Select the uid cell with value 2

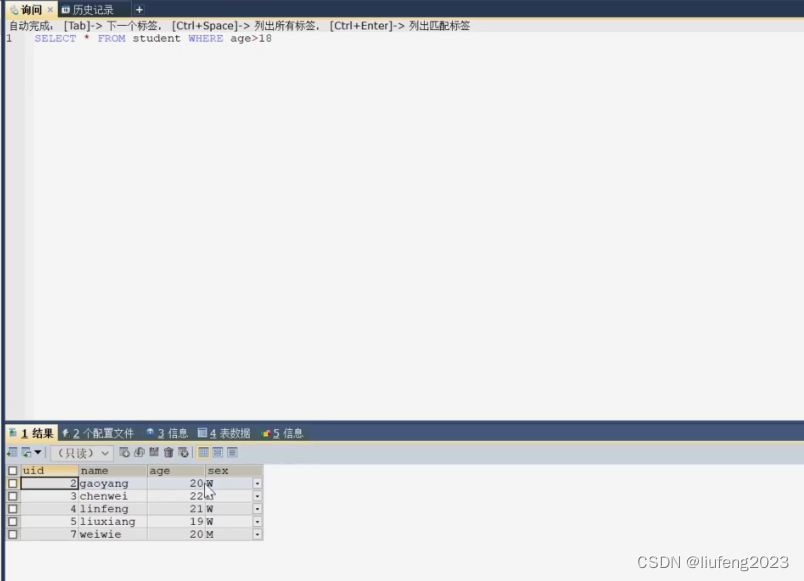point(49,483)
